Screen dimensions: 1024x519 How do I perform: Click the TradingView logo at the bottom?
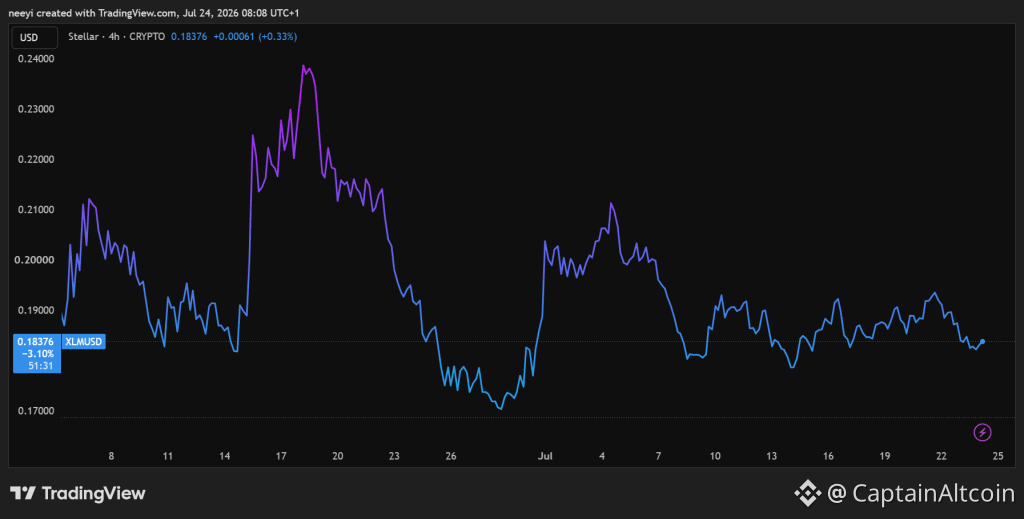78,494
